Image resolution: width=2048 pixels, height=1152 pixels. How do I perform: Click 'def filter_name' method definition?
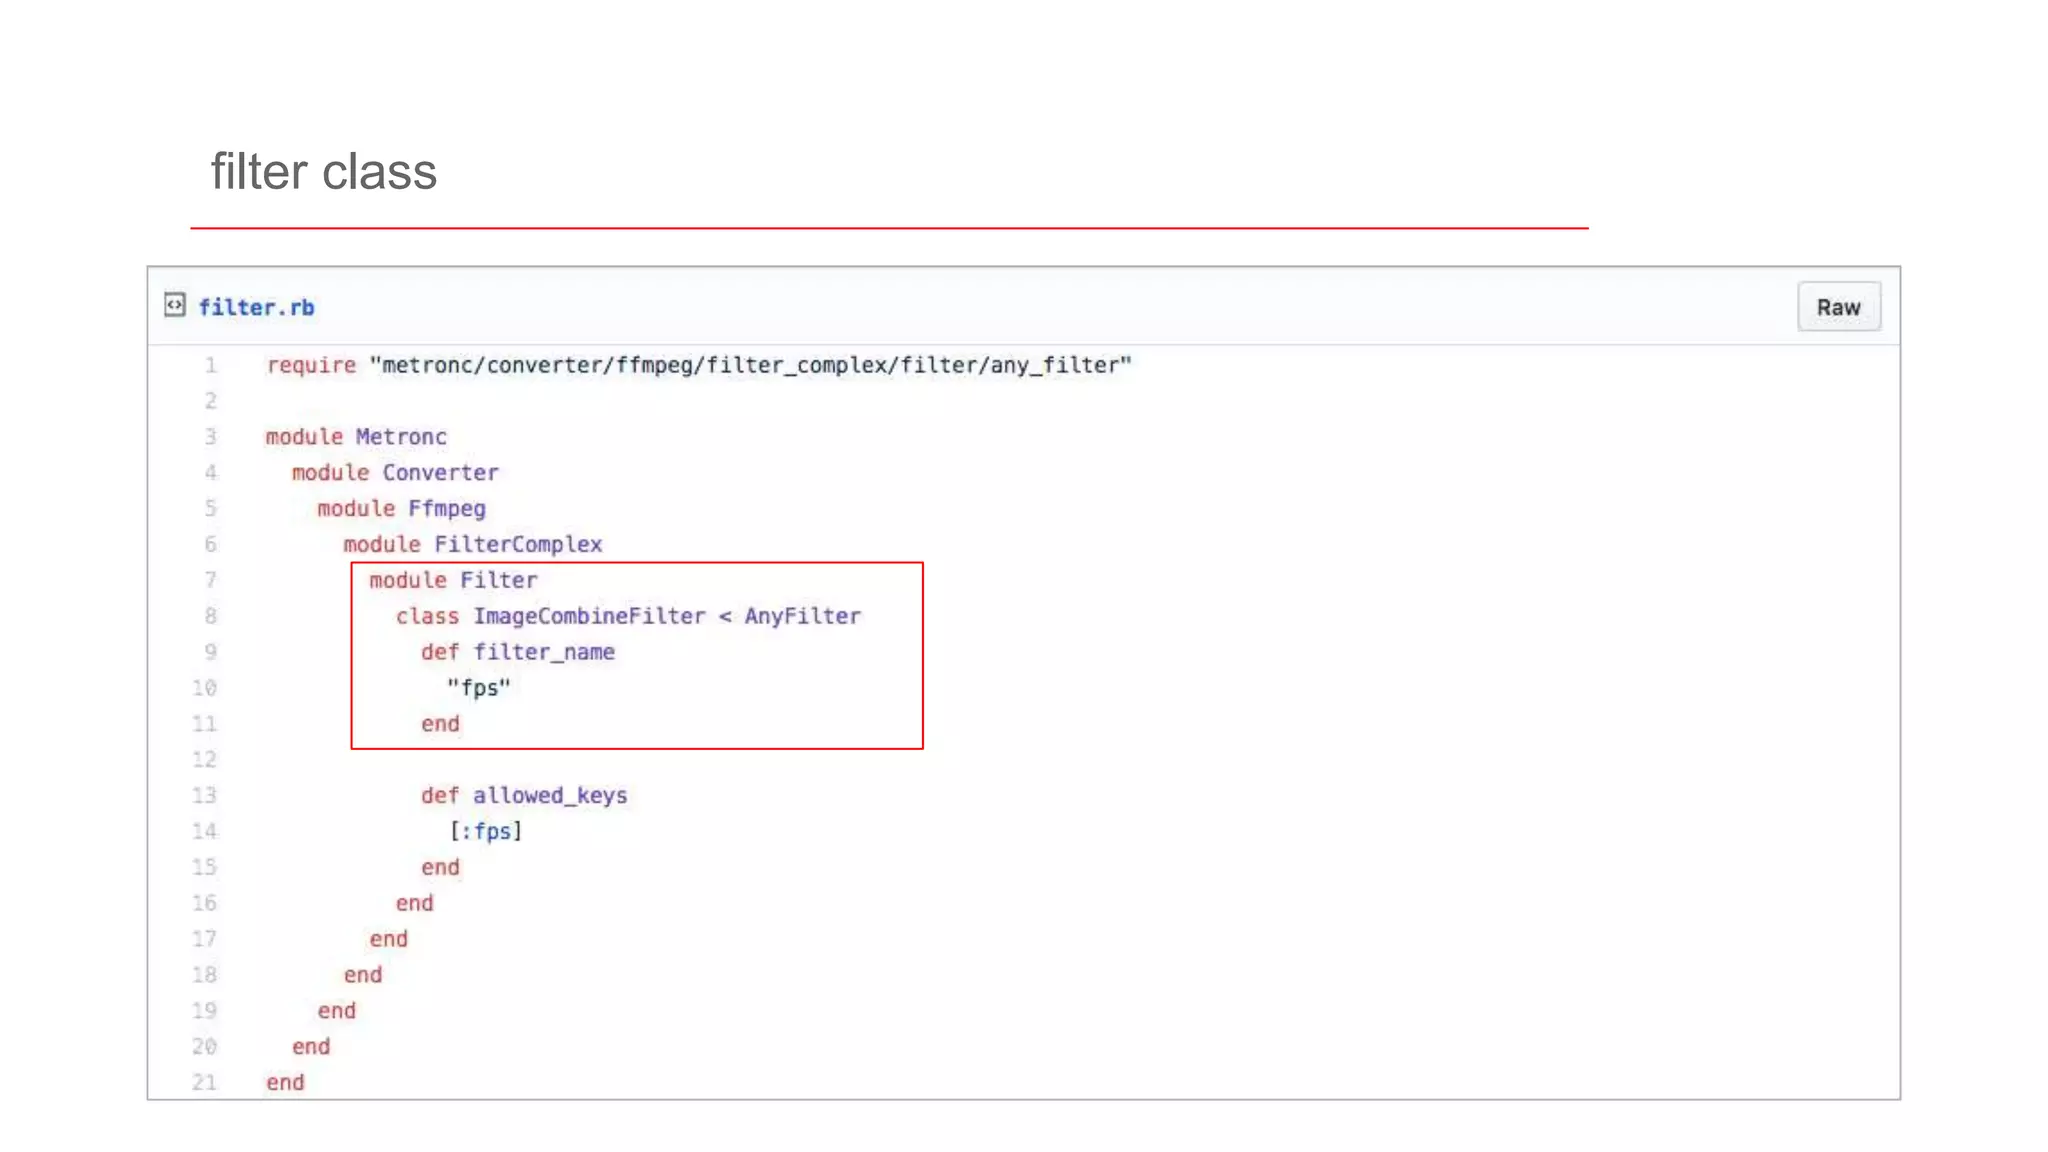click(x=518, y=652)
